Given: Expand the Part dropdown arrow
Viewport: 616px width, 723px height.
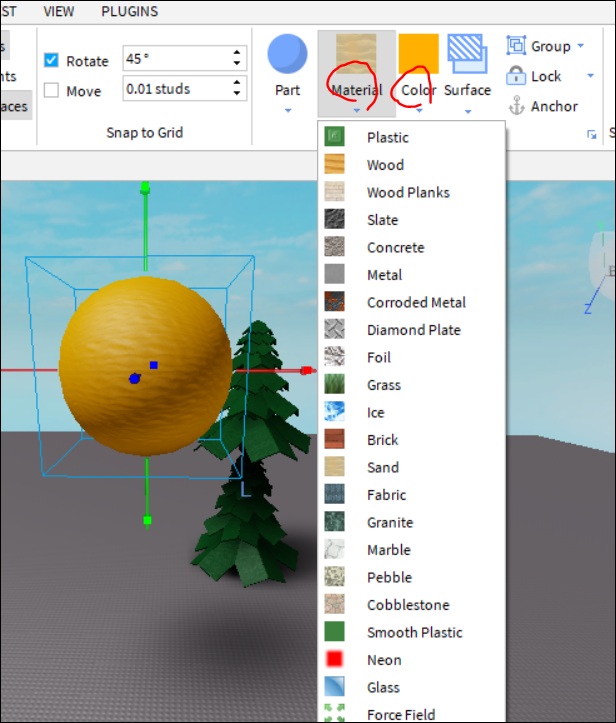Looking at the screenshot, I should [x=288, y=111].
